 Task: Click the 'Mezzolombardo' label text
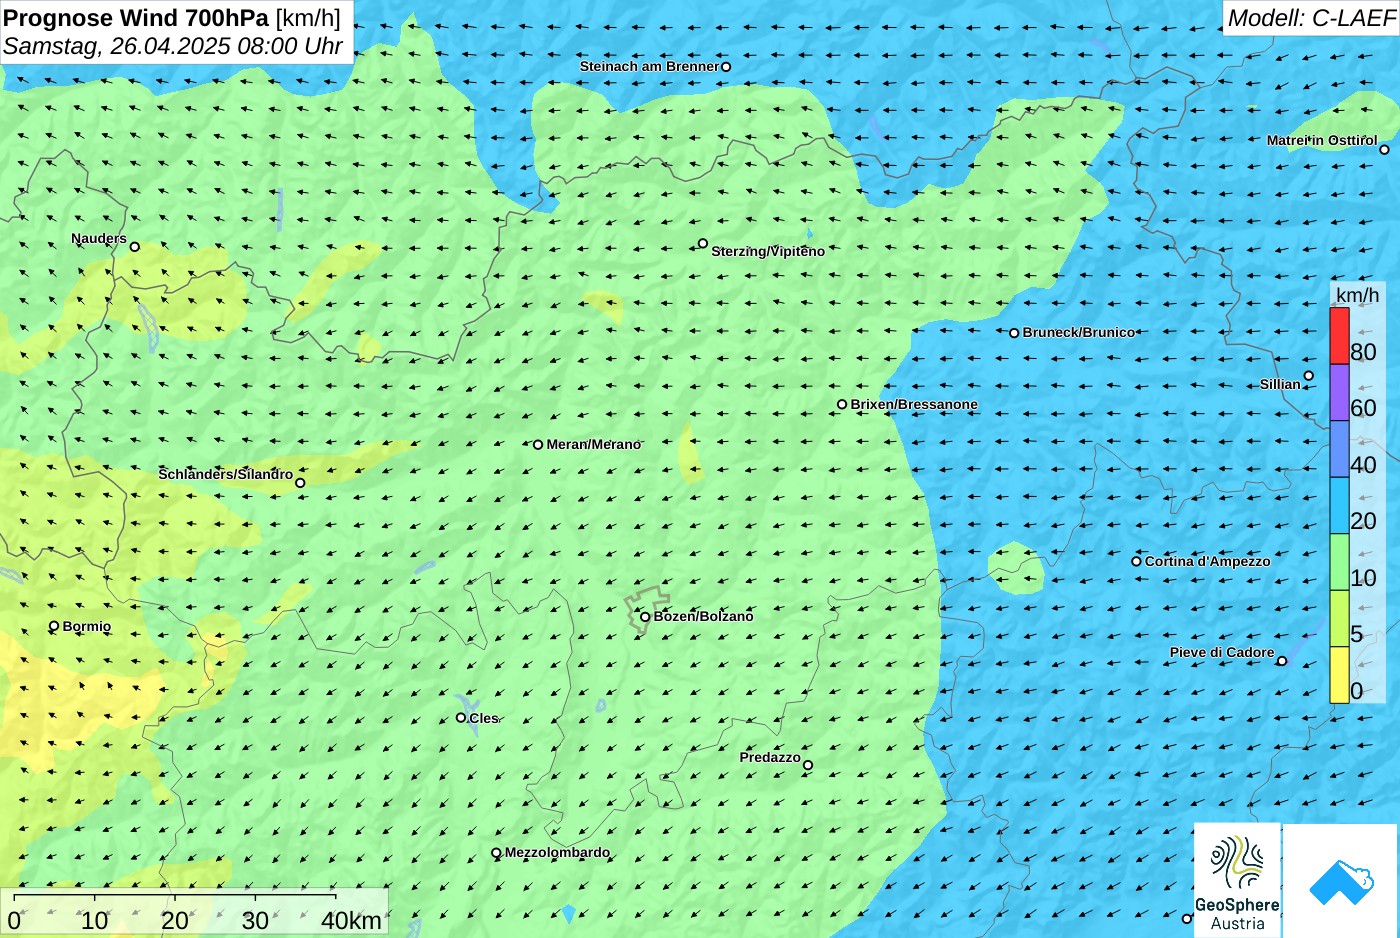click(x=557, y=853)
